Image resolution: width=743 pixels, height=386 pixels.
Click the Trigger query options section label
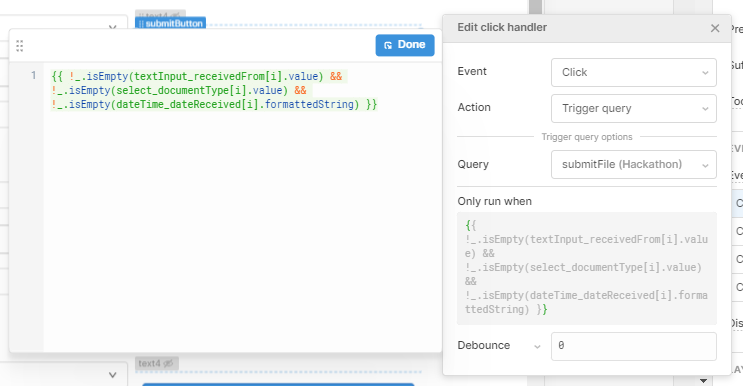tap(587, 137)
